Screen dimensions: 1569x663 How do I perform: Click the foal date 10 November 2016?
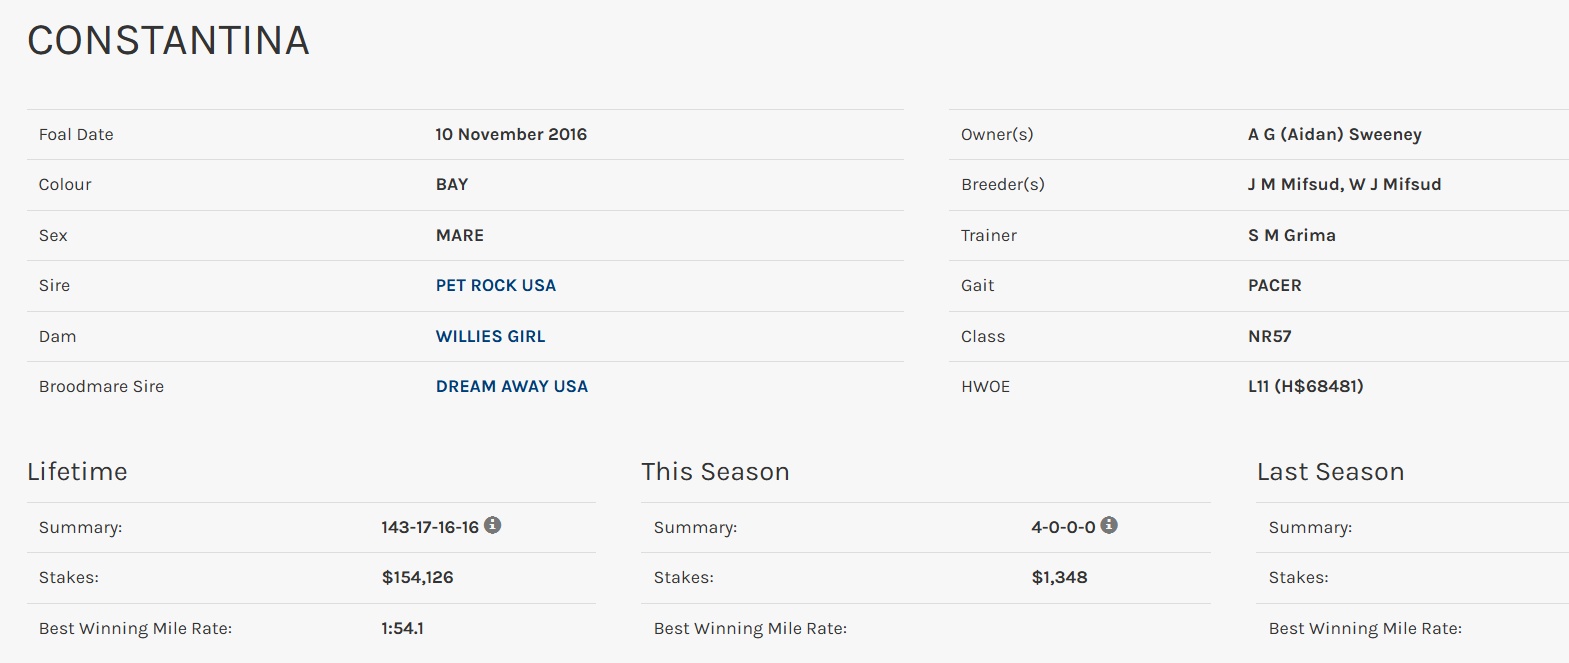(511, 135)
